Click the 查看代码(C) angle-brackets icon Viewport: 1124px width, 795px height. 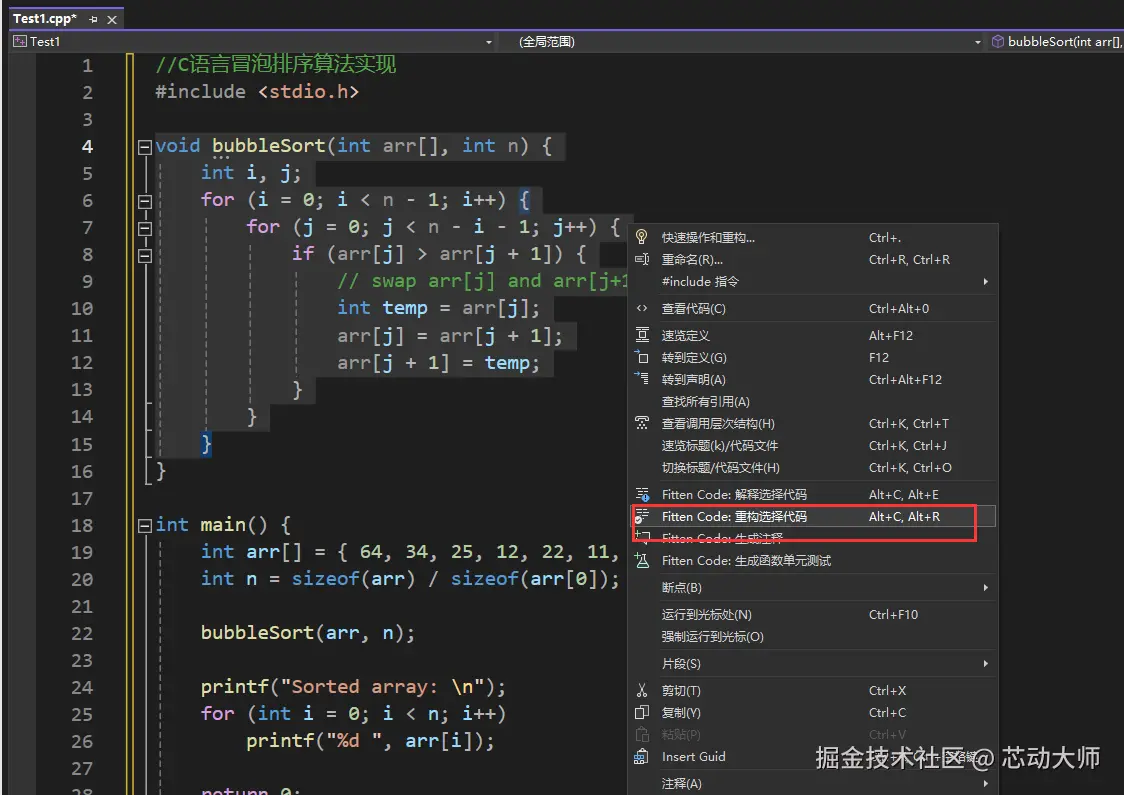[x=642, y=308]
